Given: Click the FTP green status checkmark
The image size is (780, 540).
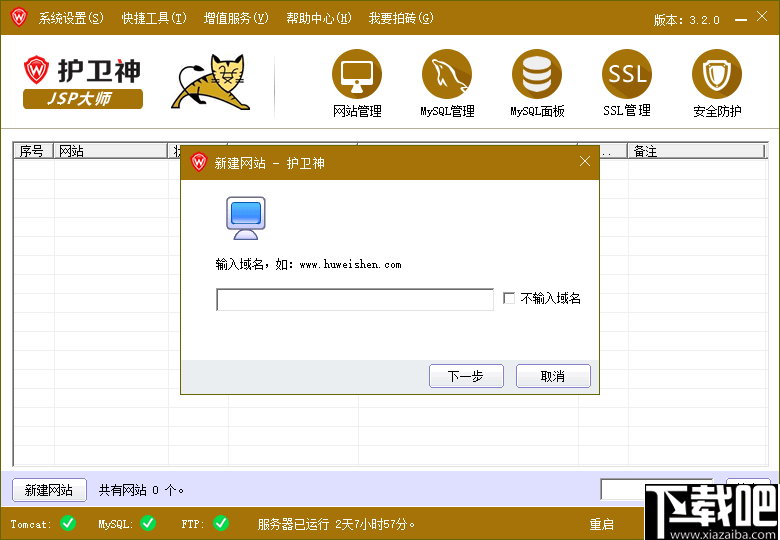Looking at the screenshot, I should (x=221, y=523).
